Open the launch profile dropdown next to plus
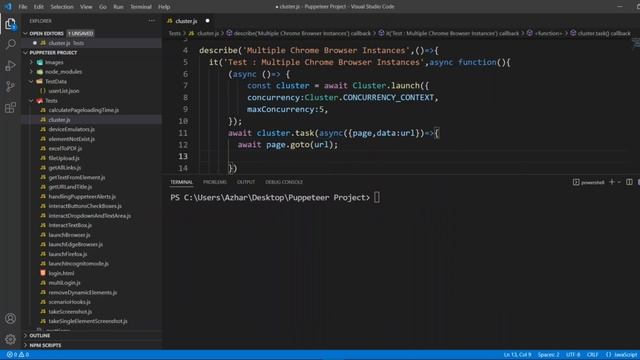The image size is (640, 360). tap(619, 182)
